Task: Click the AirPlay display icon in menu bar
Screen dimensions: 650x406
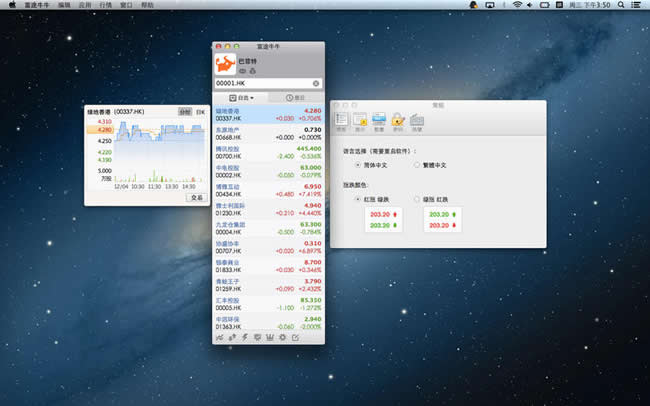Action: (490, 5)
